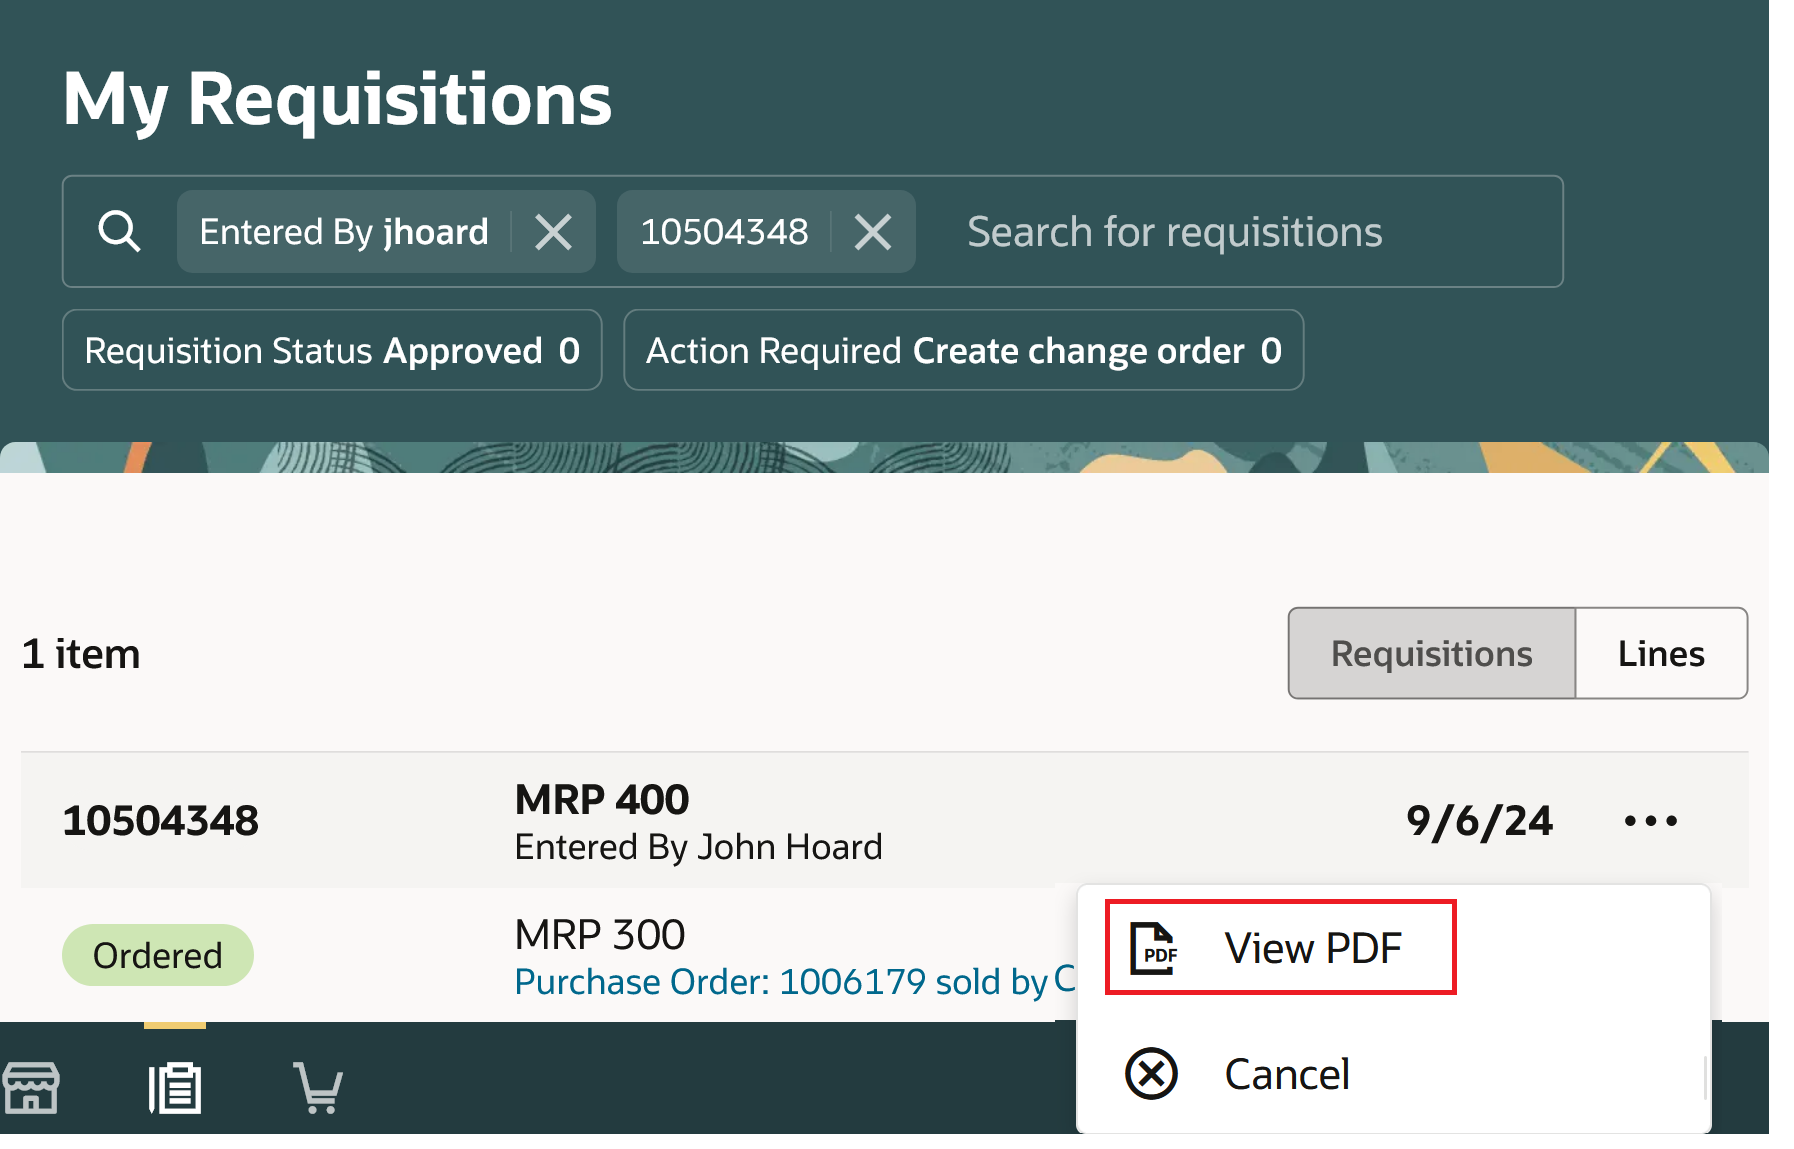The height and width of the screenshot is (1149, 1794).
Task: Toggle Action Required Create change order filter
Action: coord(963,350)
